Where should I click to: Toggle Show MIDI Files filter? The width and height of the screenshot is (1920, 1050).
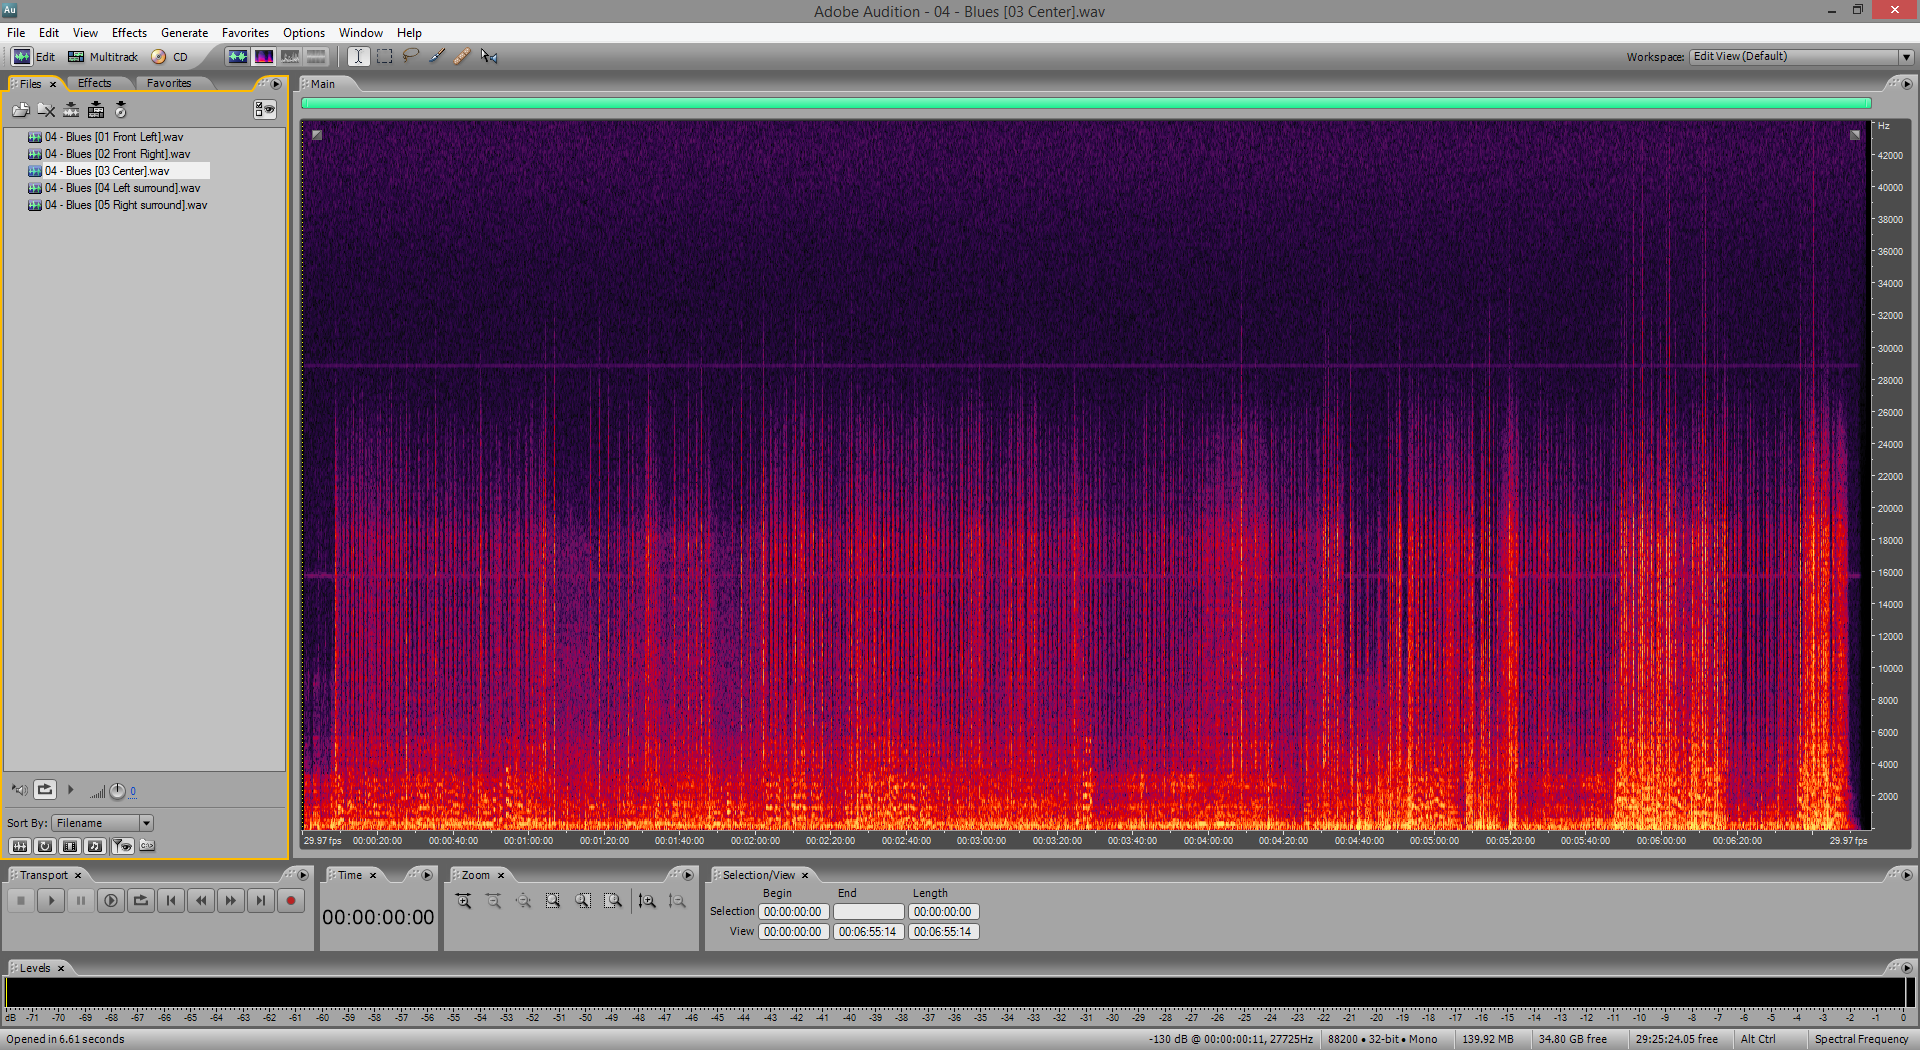pyautogui.click(x=95, y=846)
